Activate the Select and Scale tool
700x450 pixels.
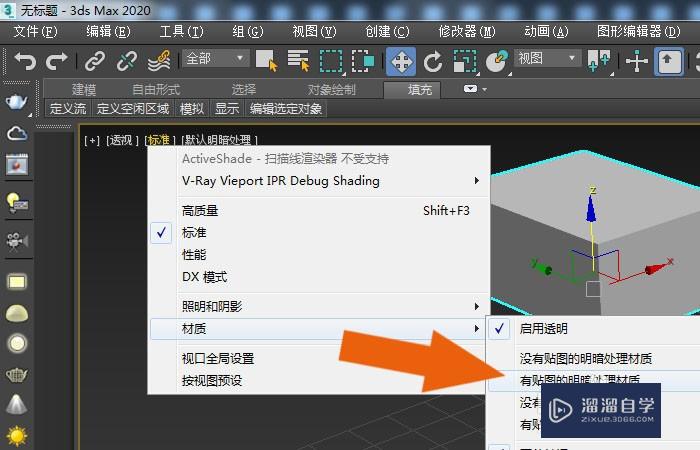coord(465,61)
